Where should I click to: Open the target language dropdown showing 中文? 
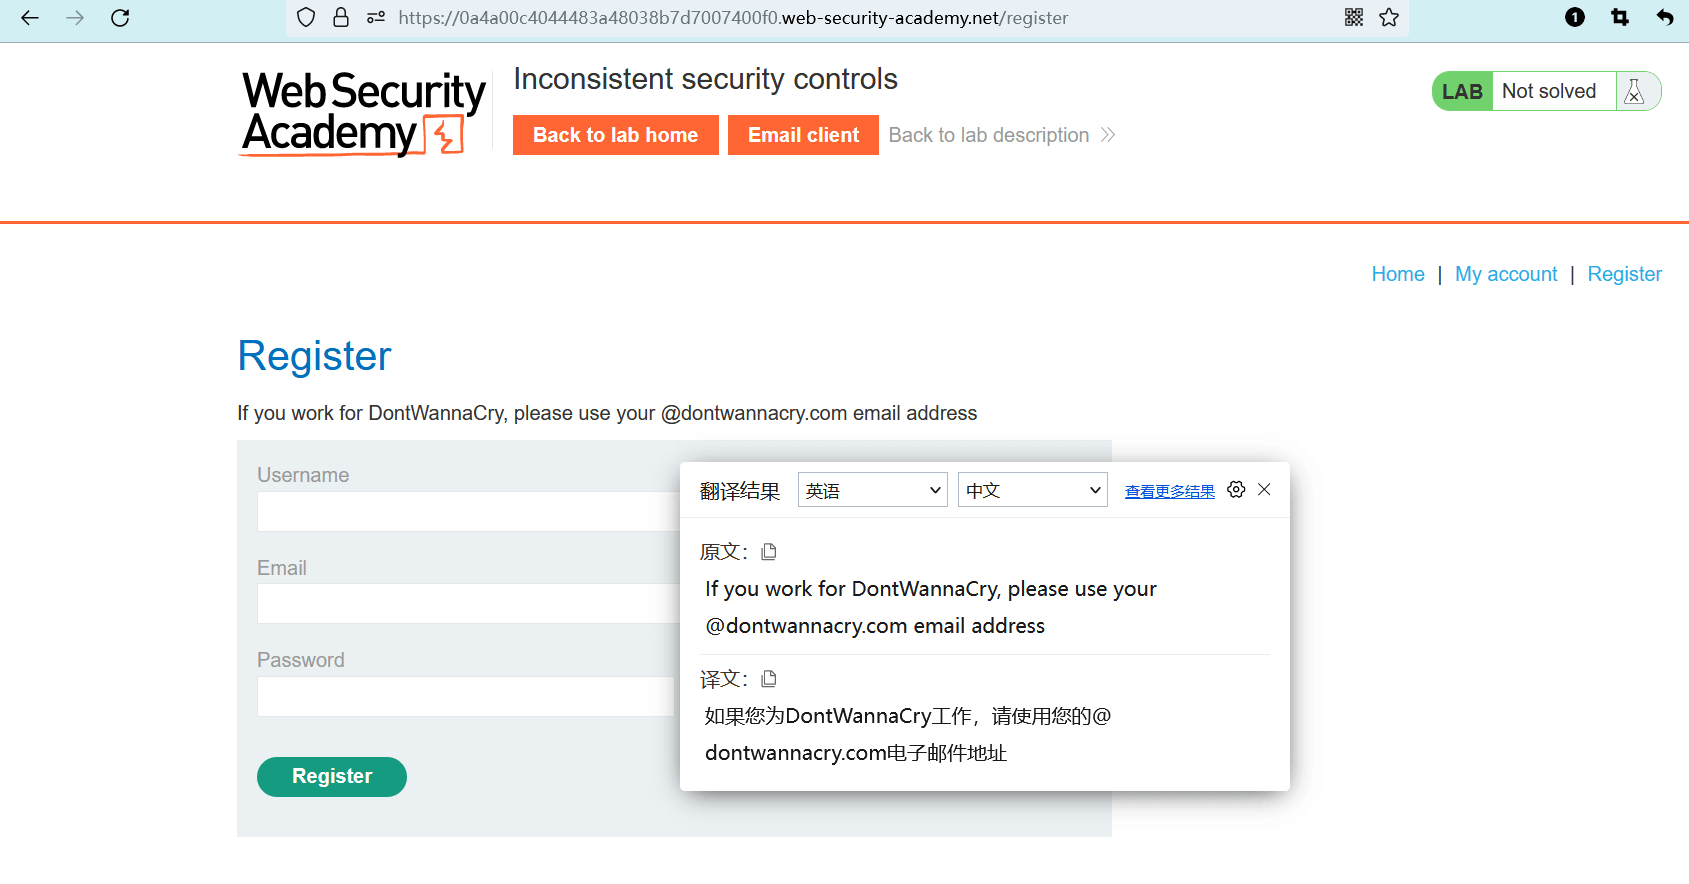click(x=1032, y=490)
